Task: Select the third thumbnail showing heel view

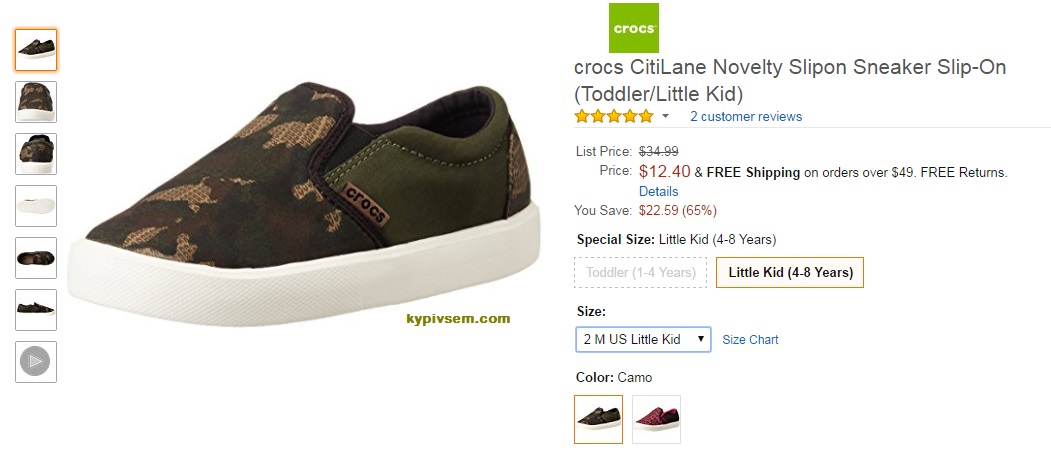Action: (36, 154)
